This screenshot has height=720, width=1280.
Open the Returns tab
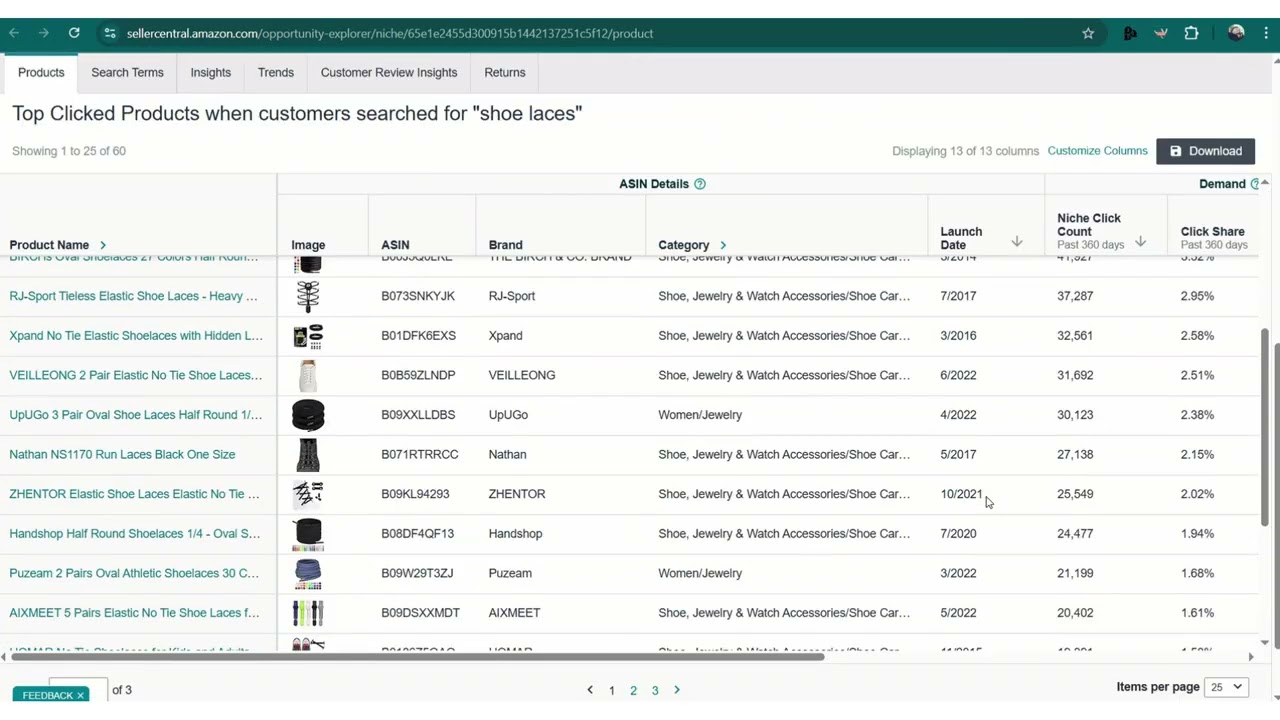point(504,72)
